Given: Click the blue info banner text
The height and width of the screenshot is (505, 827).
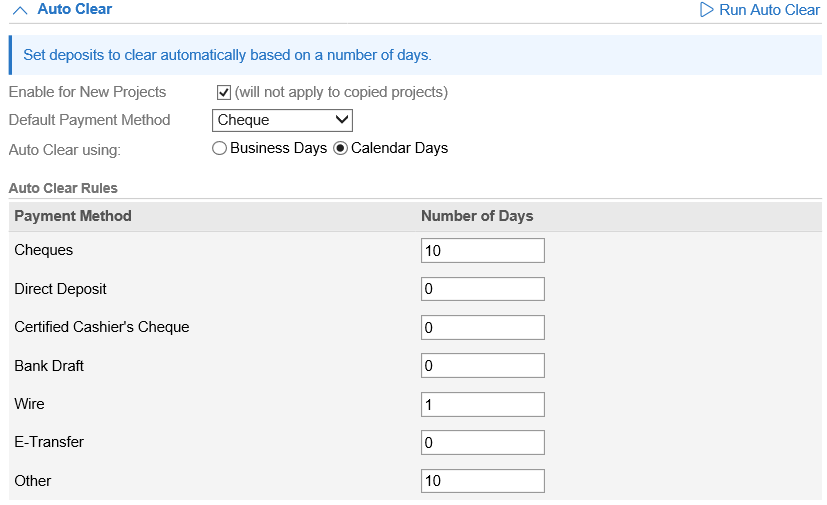Looking at the screenshot, I should pyautogui.click(x=227, y=55).
